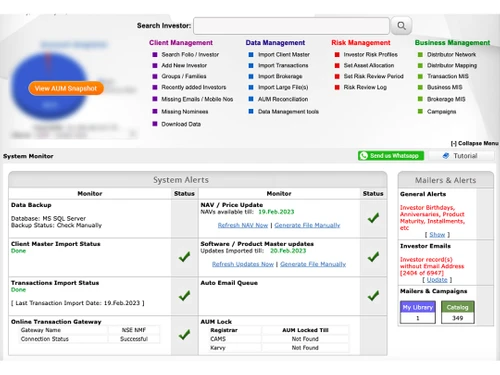Show general alerts via Show link
This screenshot has width=500, height=375.
(x=437, y=235)
